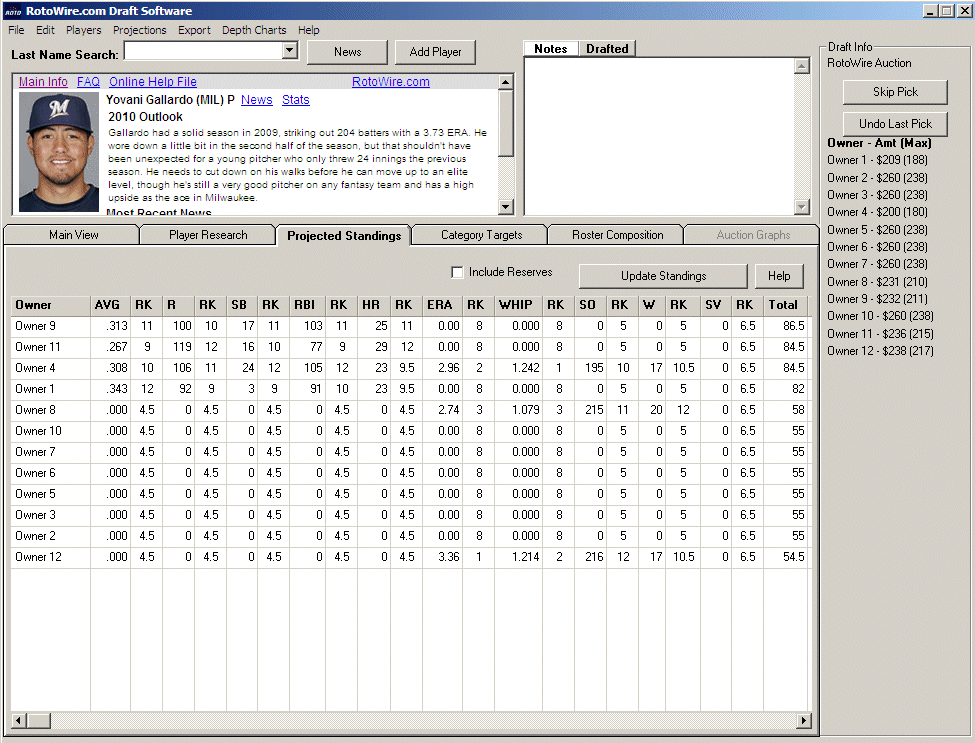Viewport: 975px width, 743px height.
Task: Click the Skip Pick button
Action: click(x=895, y=92)
